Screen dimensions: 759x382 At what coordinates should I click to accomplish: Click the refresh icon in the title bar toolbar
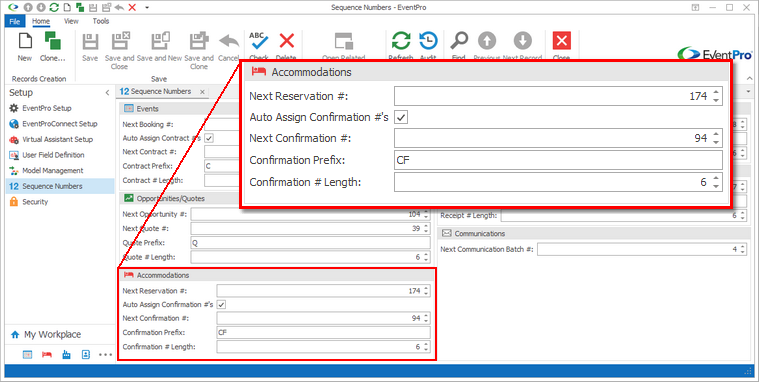click(x=54, y=7)
